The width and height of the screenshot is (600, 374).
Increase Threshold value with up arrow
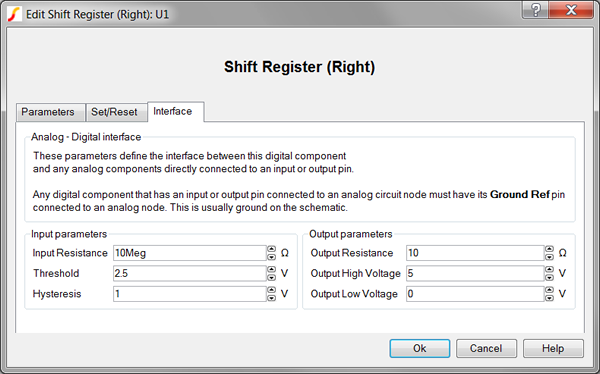tap(271, 269)
